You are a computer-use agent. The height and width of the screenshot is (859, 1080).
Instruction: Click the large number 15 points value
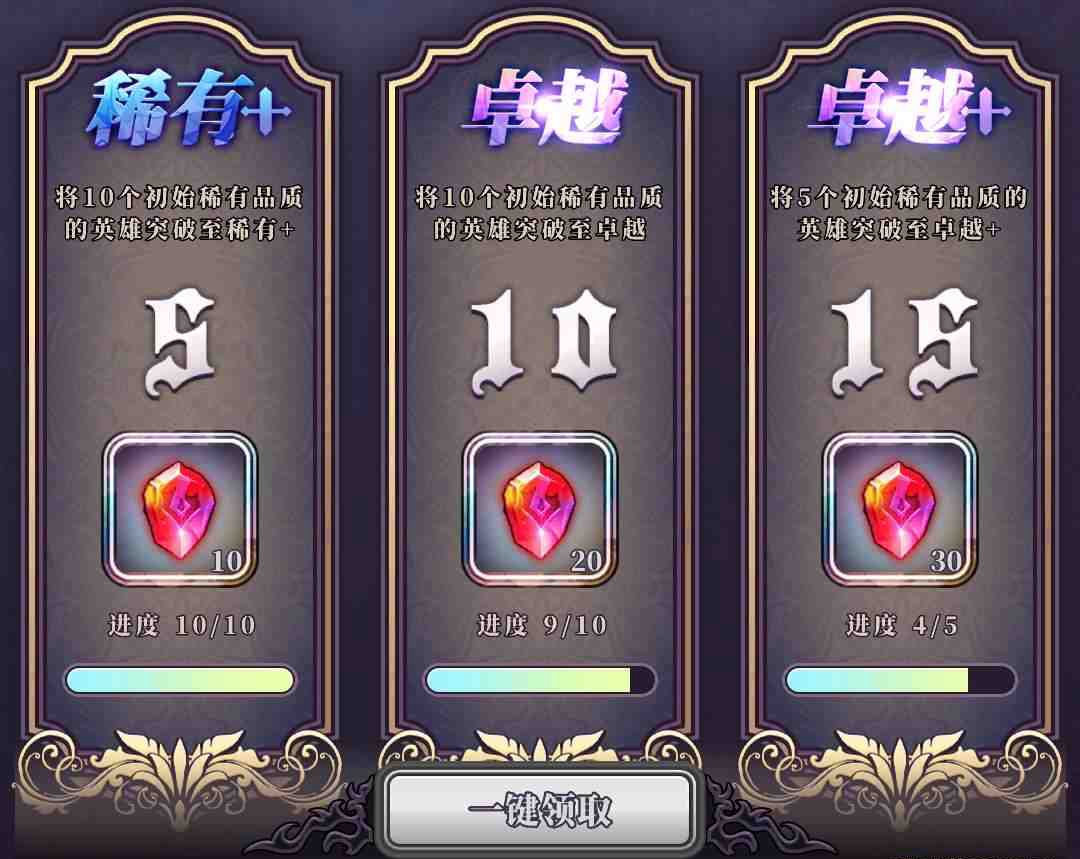pos(904,342)
